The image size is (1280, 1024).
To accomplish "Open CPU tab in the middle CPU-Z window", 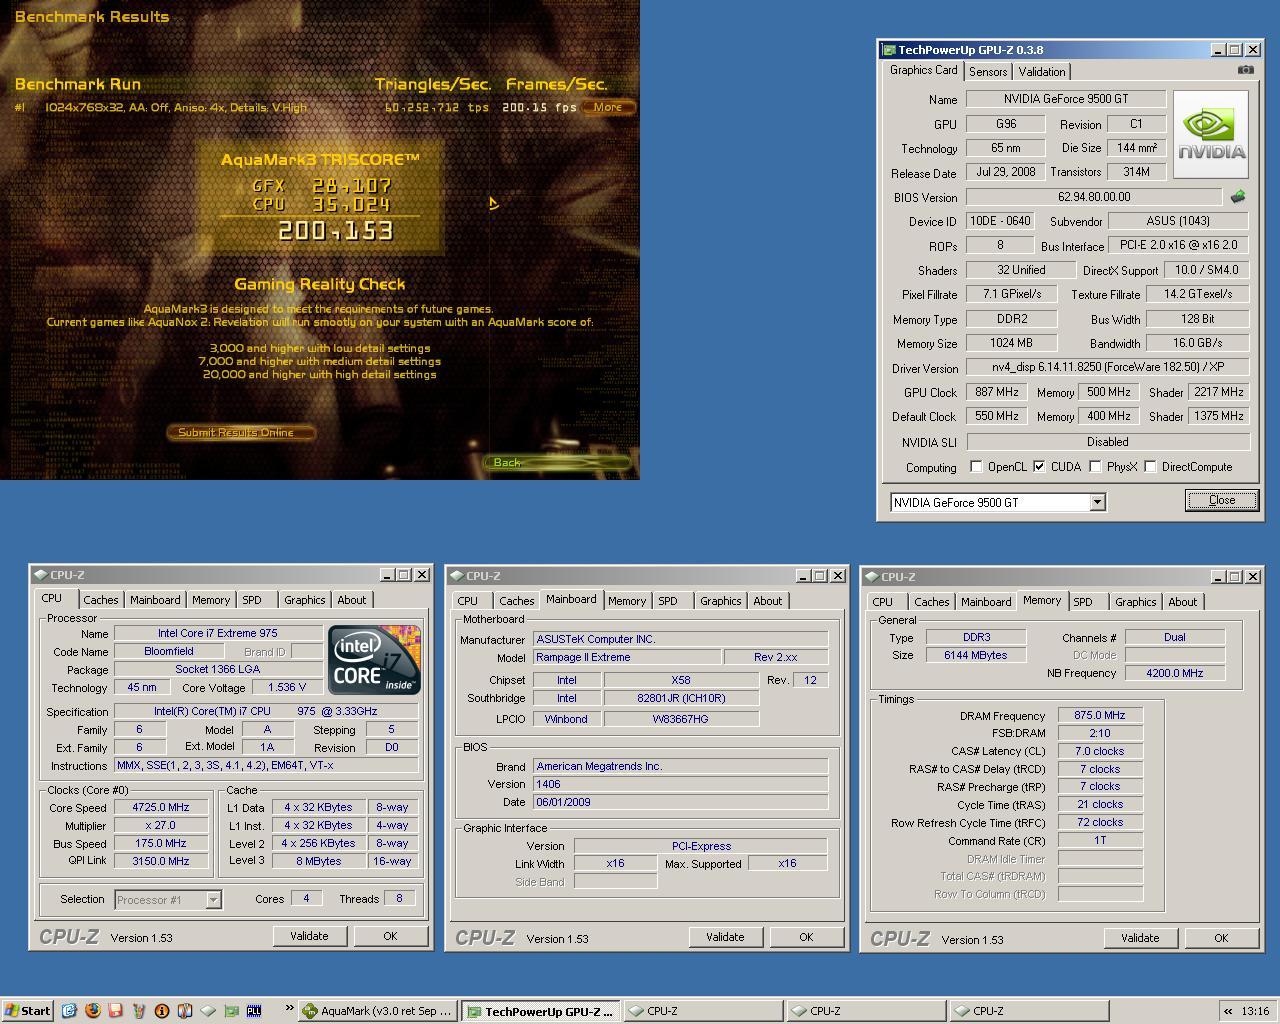I will point(468,601).
